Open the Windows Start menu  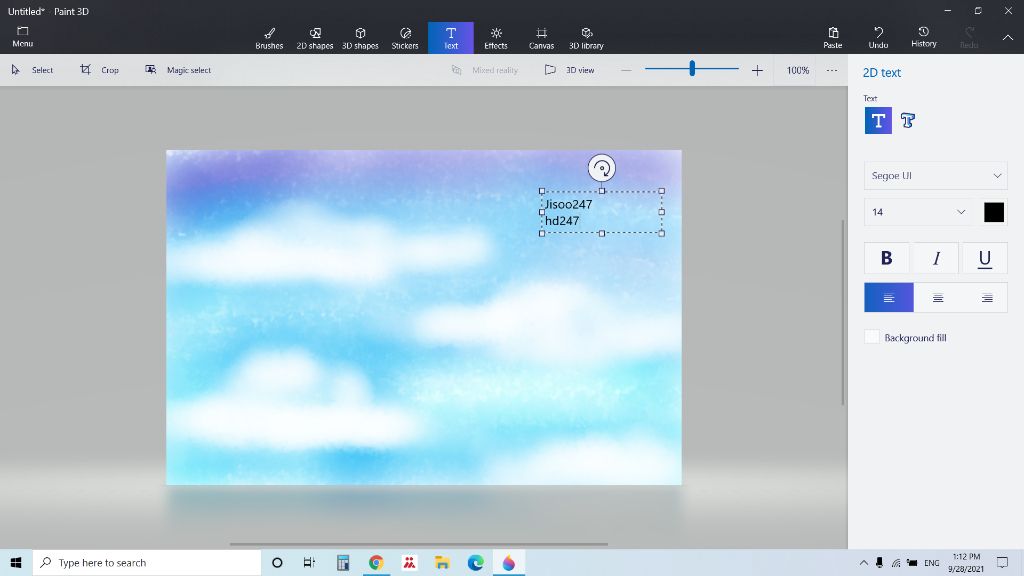click(x=16, y=562)
